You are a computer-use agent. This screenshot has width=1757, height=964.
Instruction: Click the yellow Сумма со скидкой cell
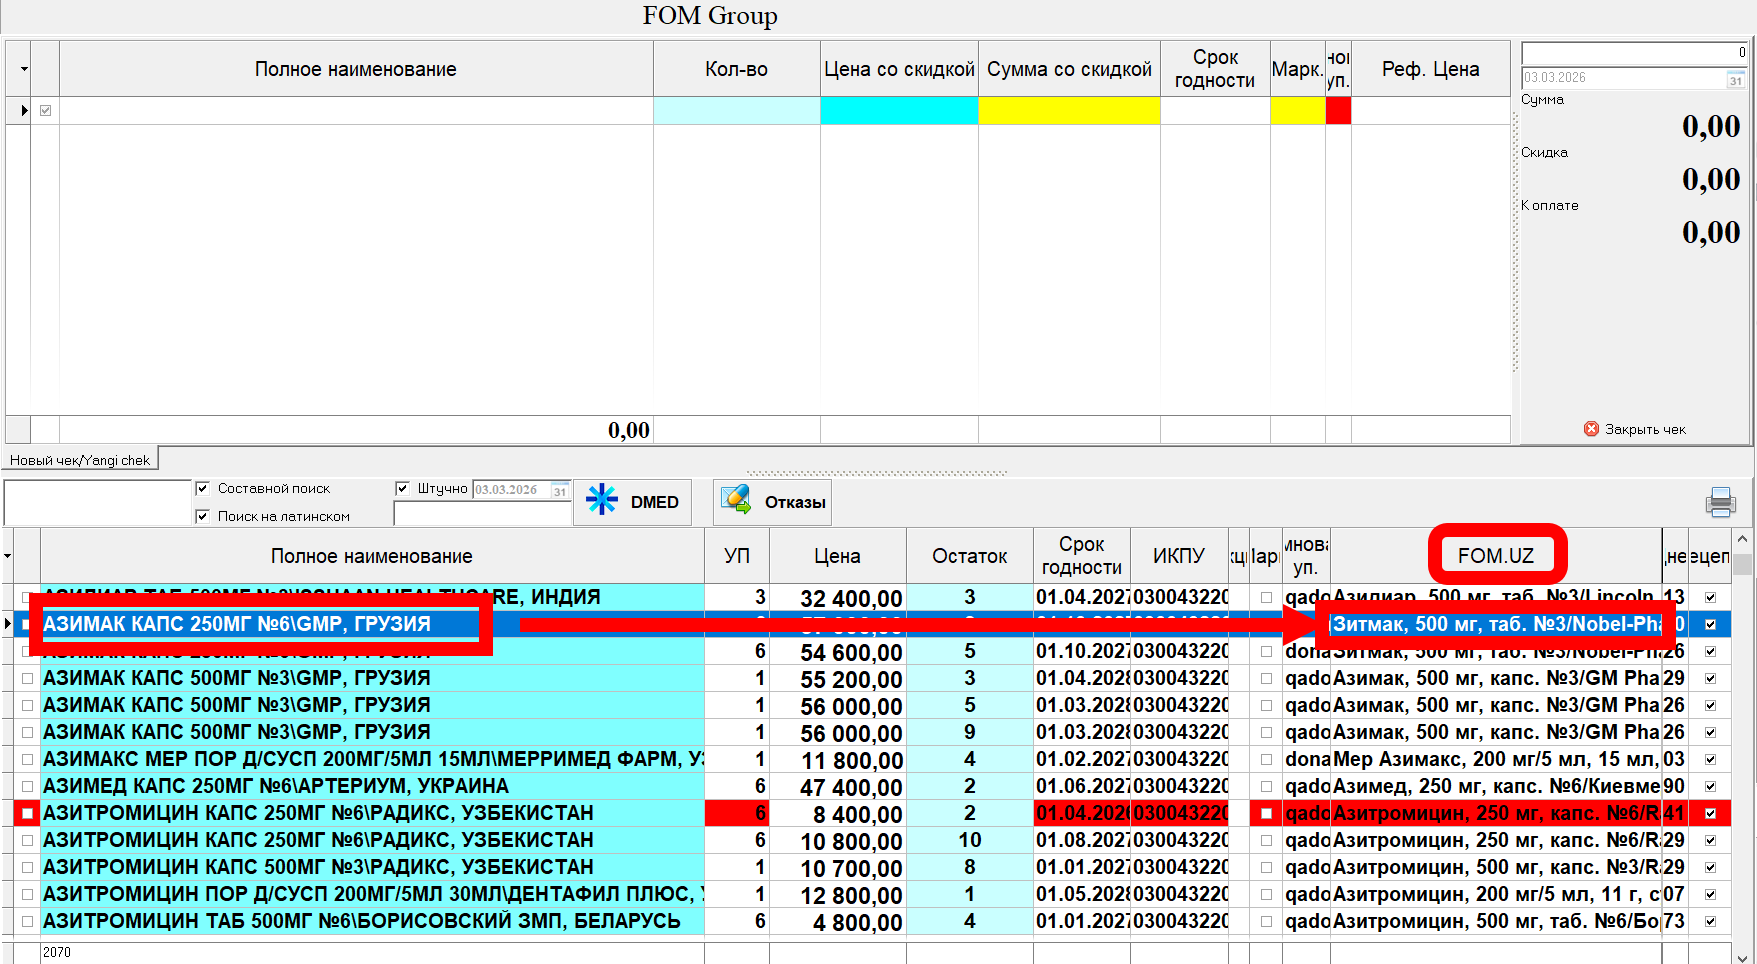[x=1068, y=110]
